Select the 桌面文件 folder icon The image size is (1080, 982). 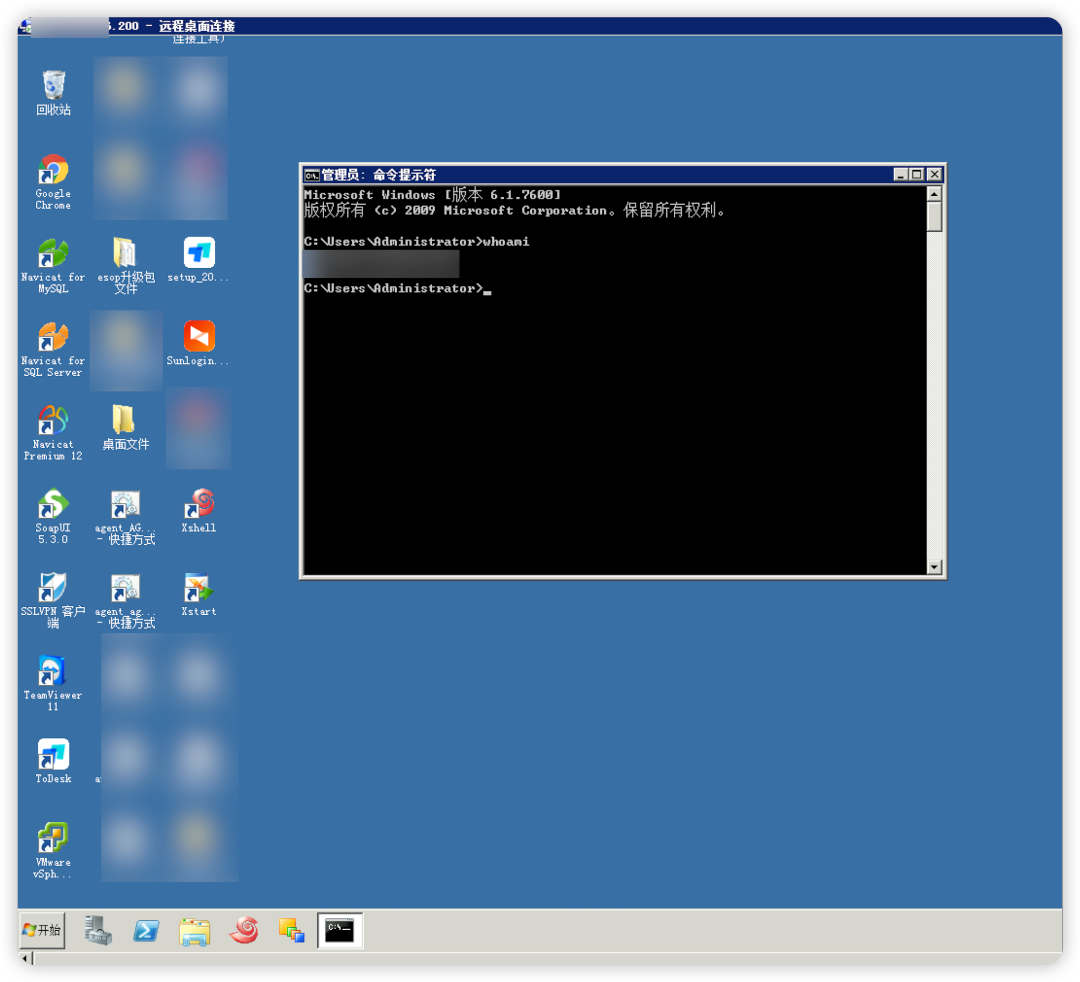click(x=125, y=428)
